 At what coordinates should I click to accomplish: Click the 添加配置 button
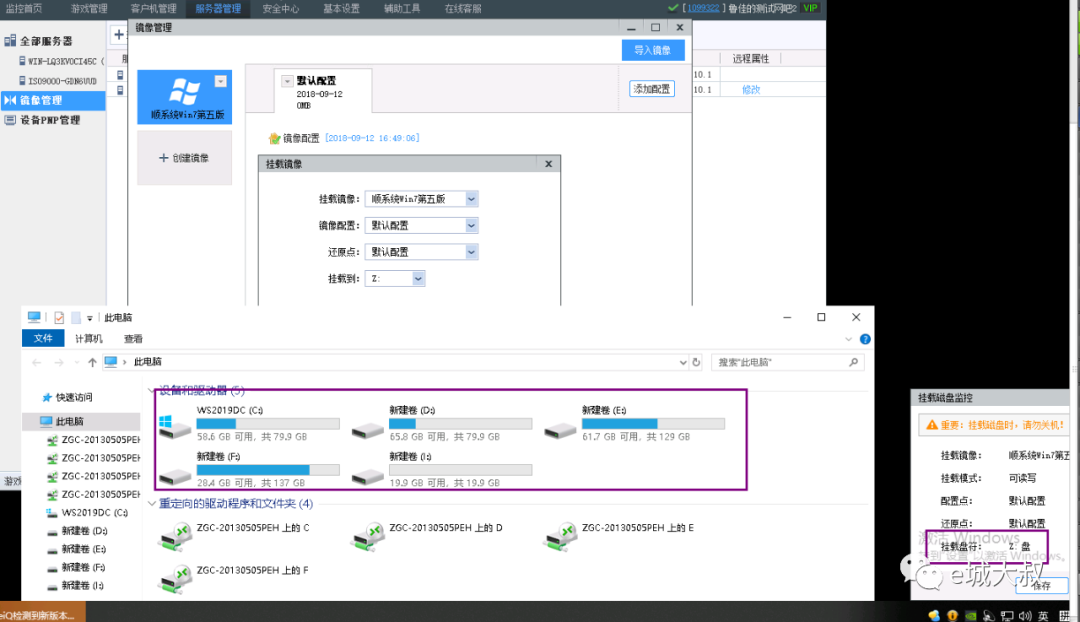[652, 89]
